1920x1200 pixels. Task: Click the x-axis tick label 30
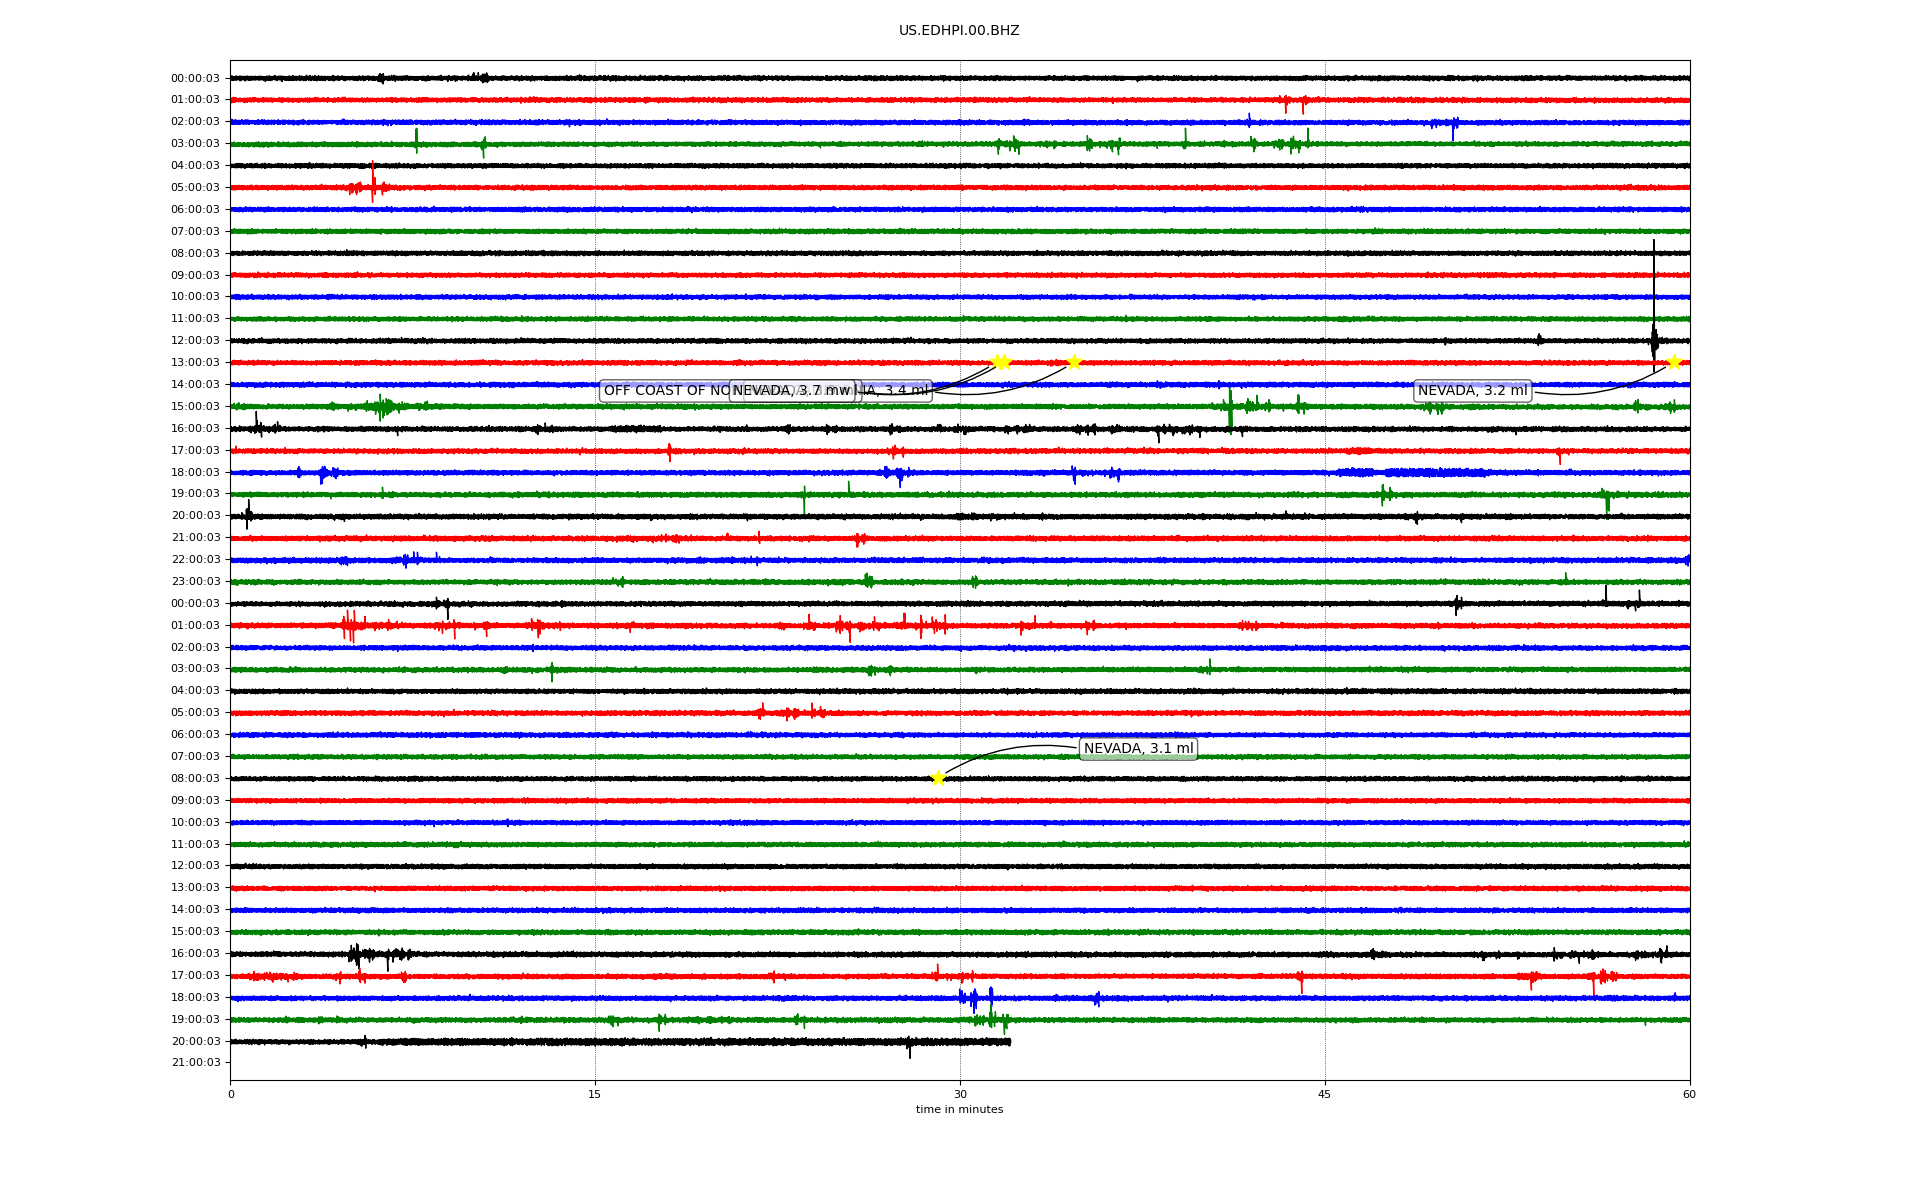(x=960, y=1094)
